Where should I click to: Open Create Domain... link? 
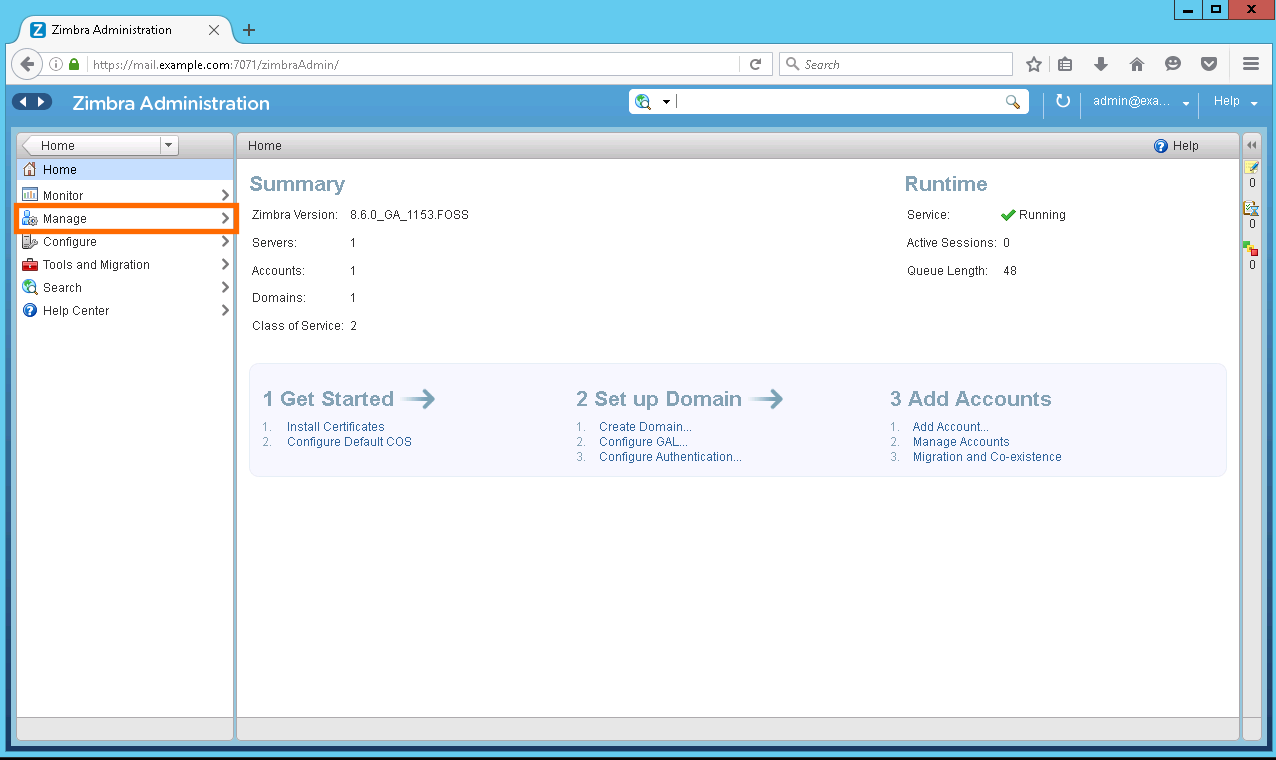click(645, 427)
